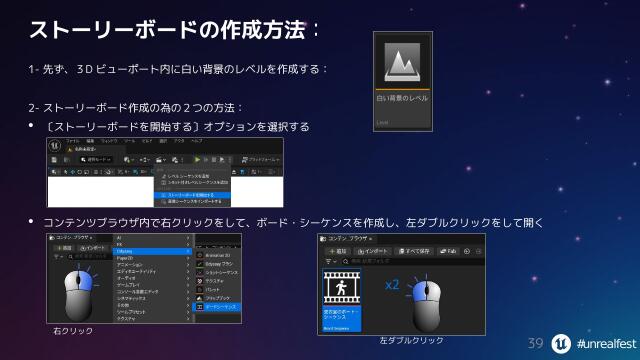640x360 pixels.
Task: Click the ショットシーケンス submenu icon
Action: coord(200,273)
